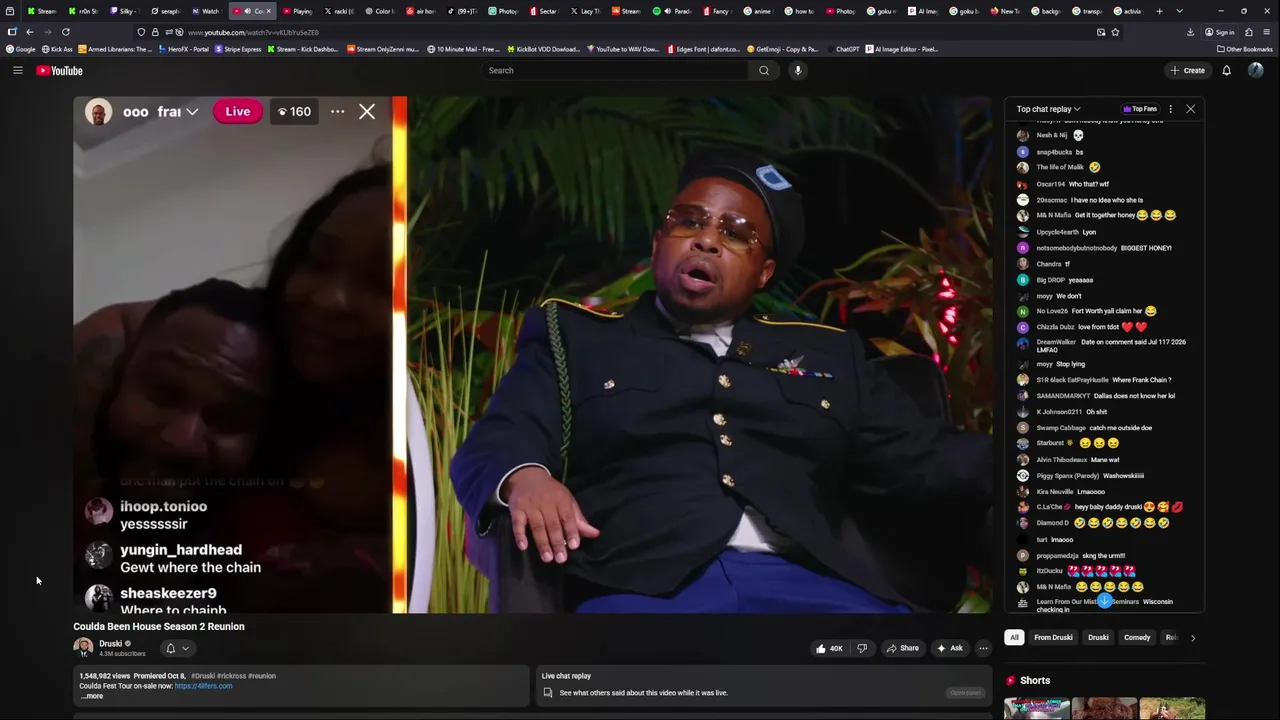
Task: Go back with browser back arrow
Action: (x=29, y=32)
